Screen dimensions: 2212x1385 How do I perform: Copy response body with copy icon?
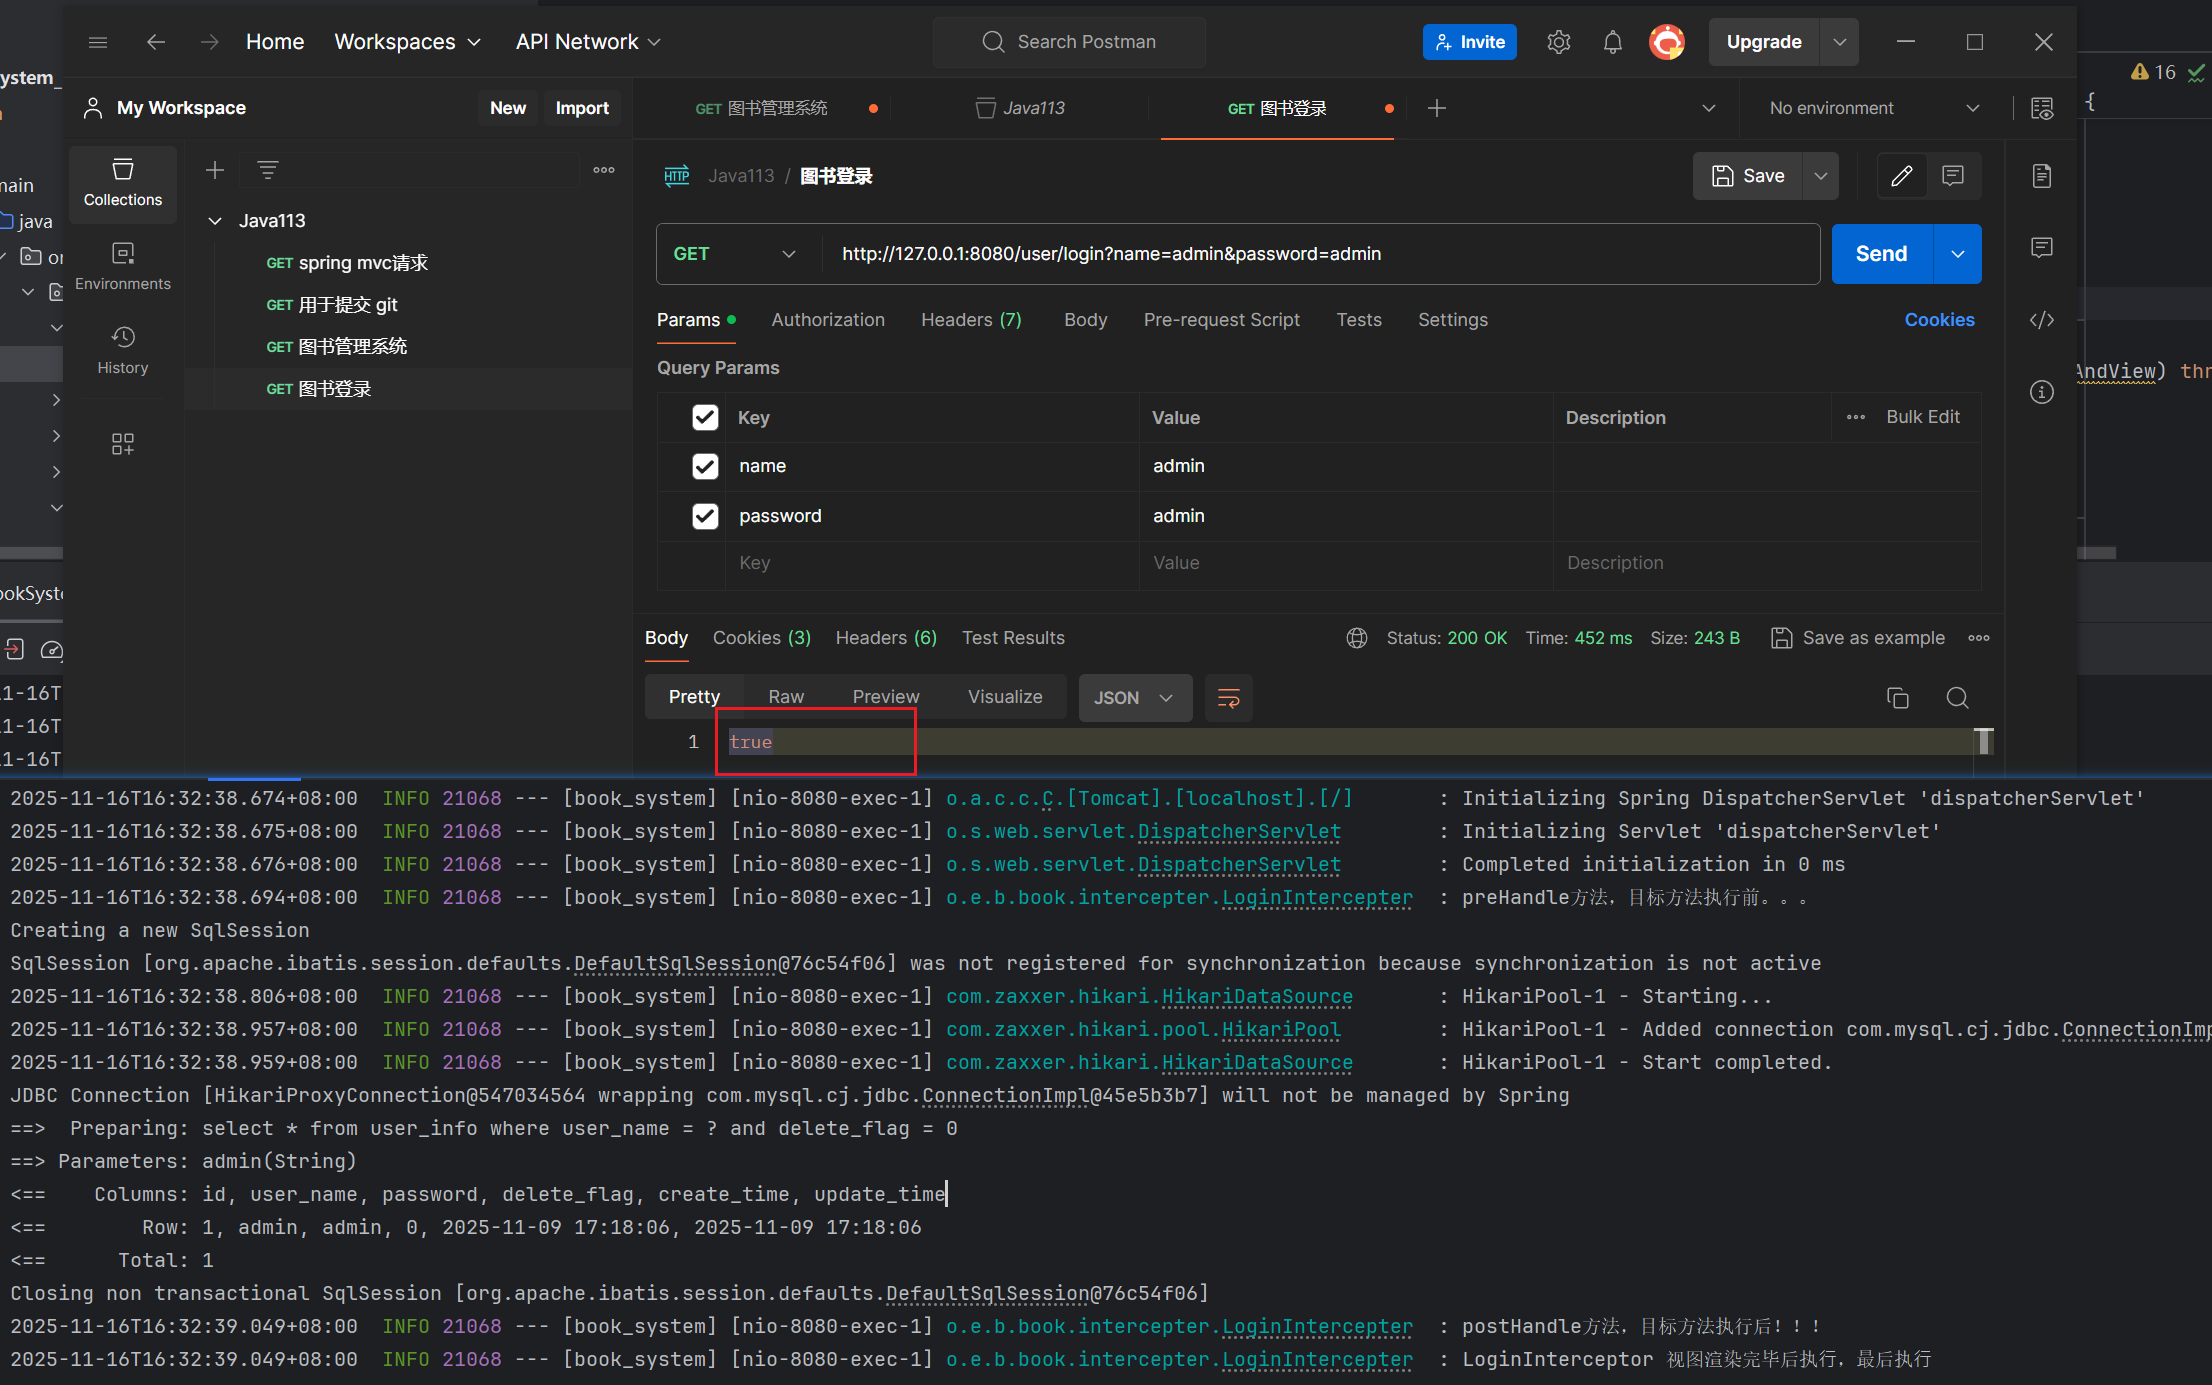[x=1897, y=698]
